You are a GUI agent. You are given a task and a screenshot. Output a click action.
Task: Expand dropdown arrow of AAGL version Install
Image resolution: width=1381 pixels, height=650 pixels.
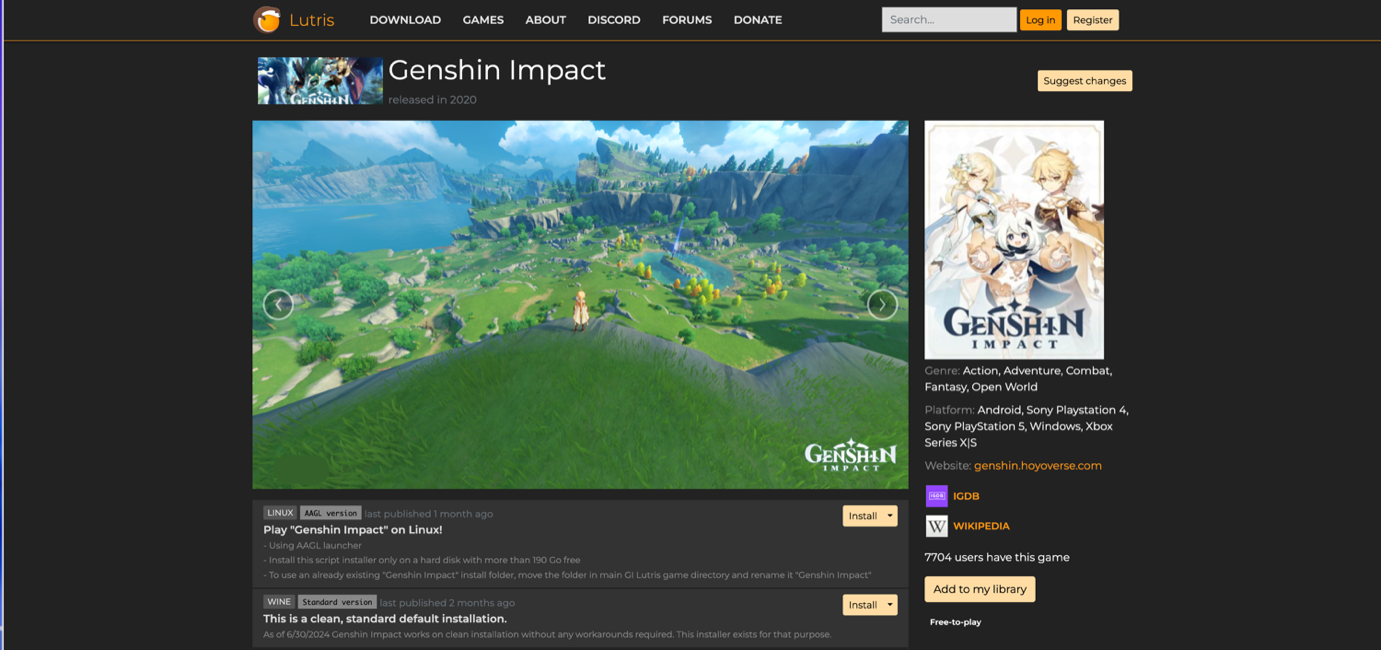[890, 516]
